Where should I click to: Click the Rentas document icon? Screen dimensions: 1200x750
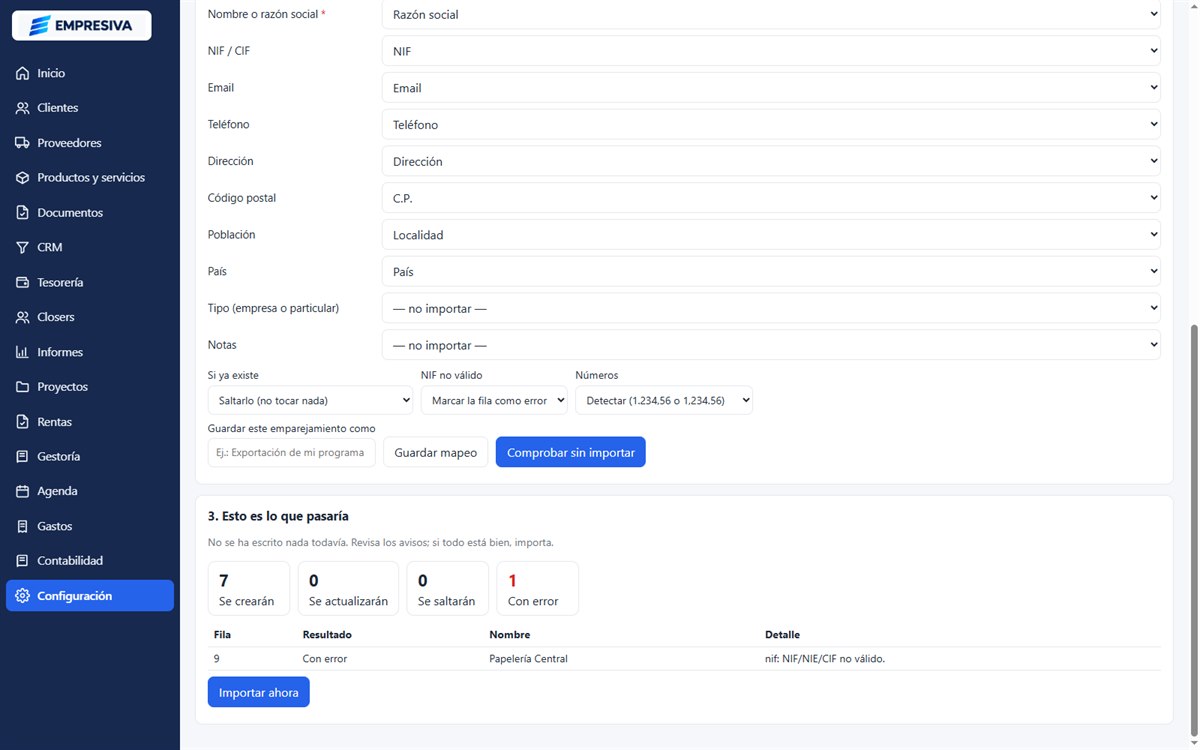(23, 422)
